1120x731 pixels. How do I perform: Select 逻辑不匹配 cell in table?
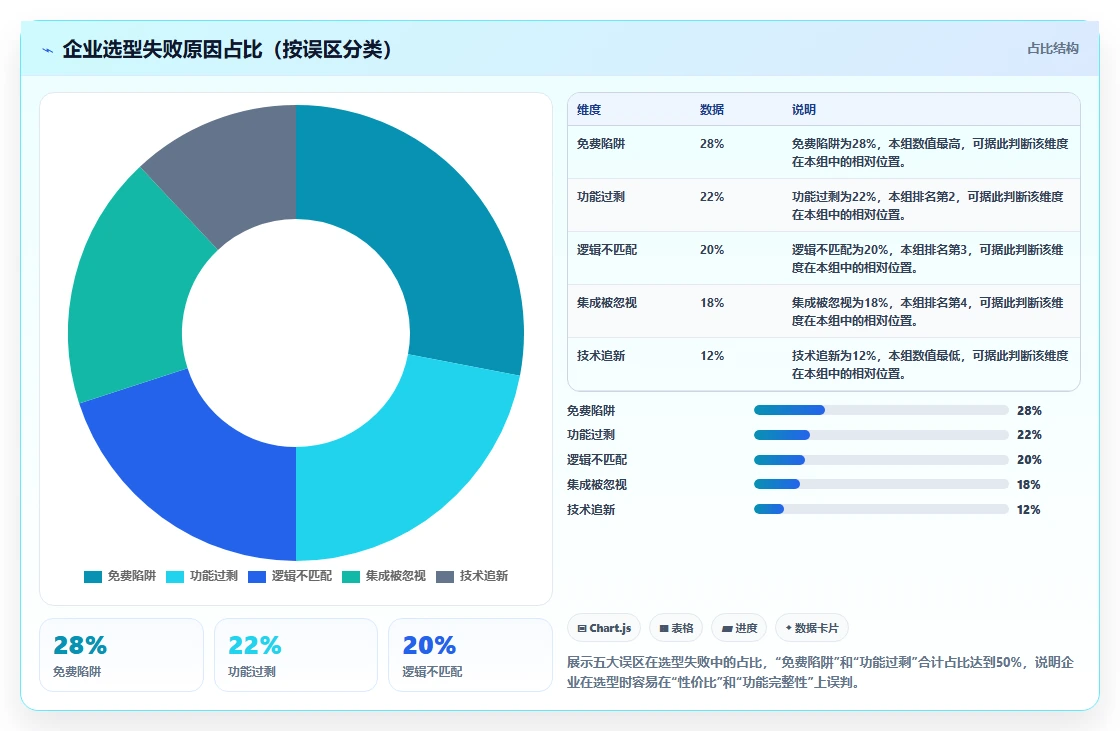[606, 249]
